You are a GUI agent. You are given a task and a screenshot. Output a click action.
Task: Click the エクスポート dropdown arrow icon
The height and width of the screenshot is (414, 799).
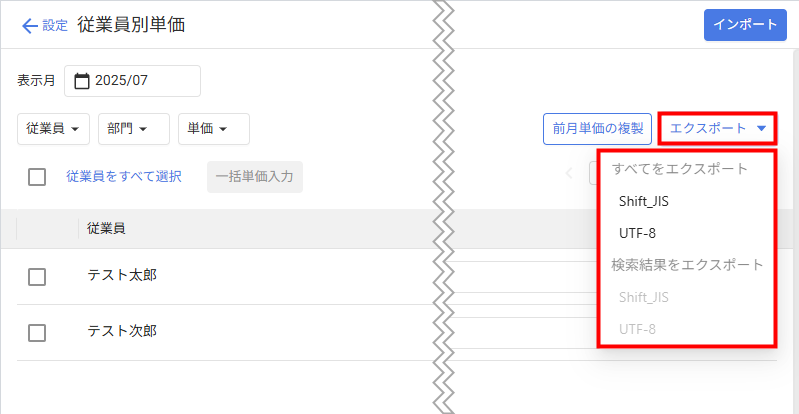[x=761, y=129]
